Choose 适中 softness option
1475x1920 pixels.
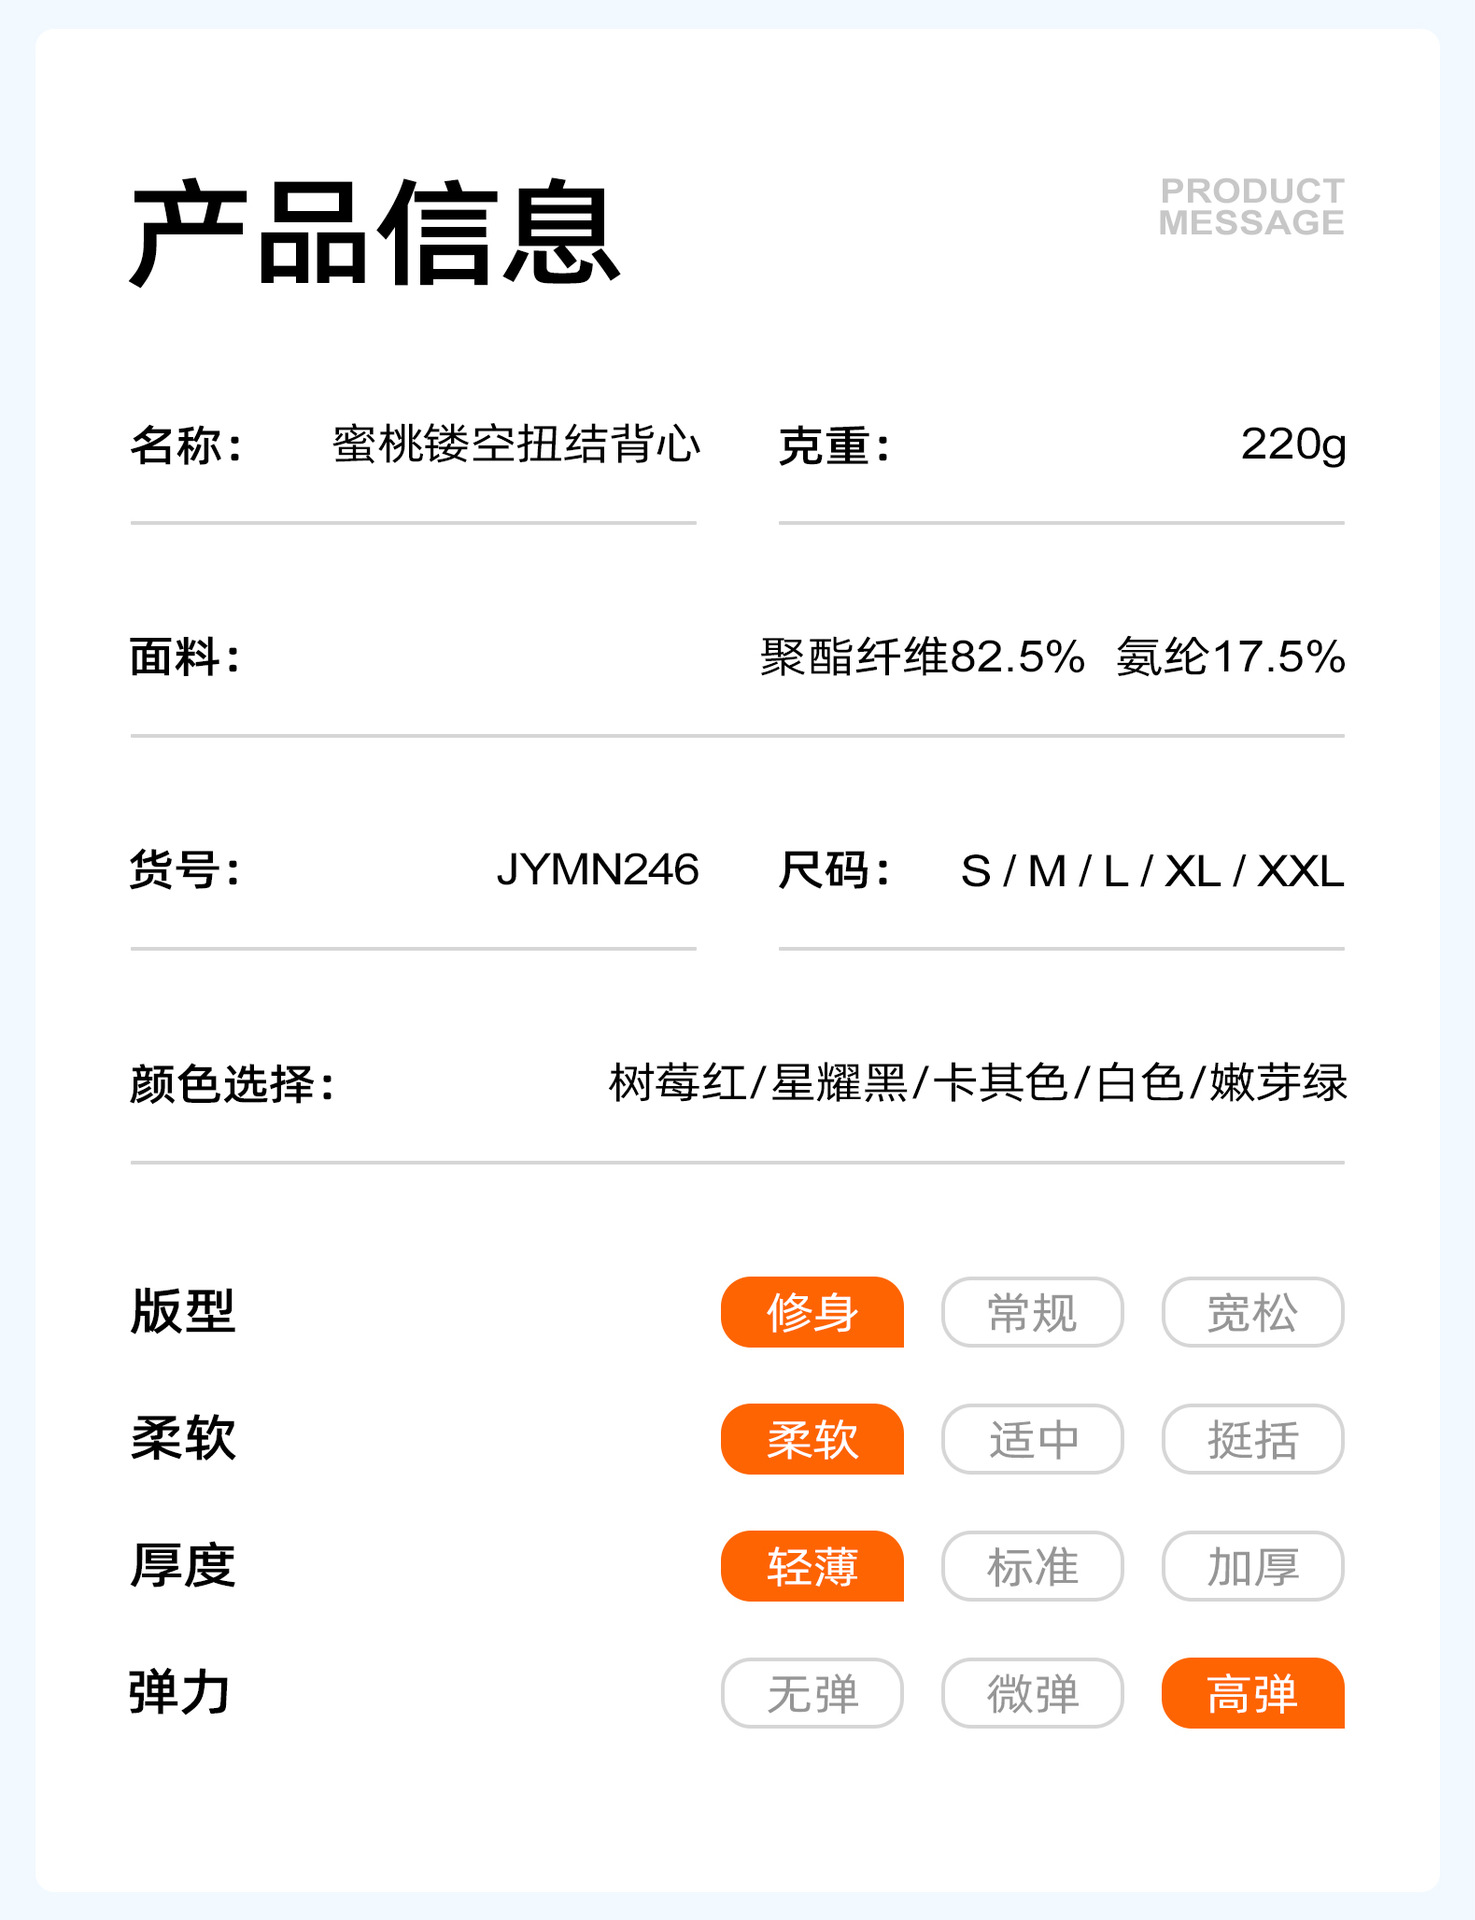tap(1032, 1439)
